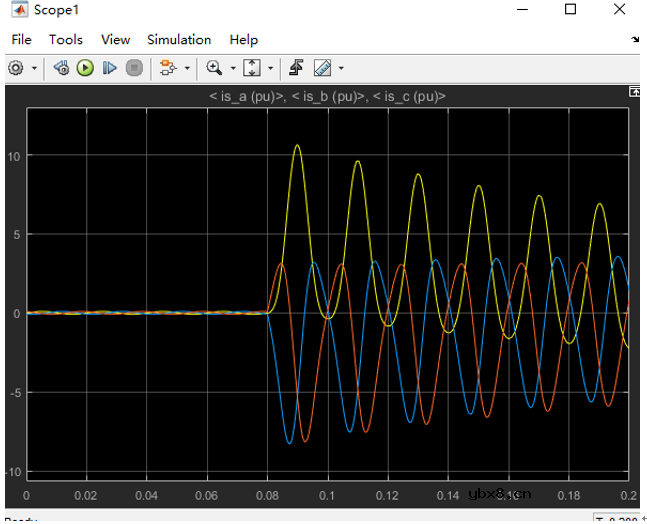Click the plot title is_a, is_b, is_c
The height and width of the screenshot is (524, 647).
[326, 97]
